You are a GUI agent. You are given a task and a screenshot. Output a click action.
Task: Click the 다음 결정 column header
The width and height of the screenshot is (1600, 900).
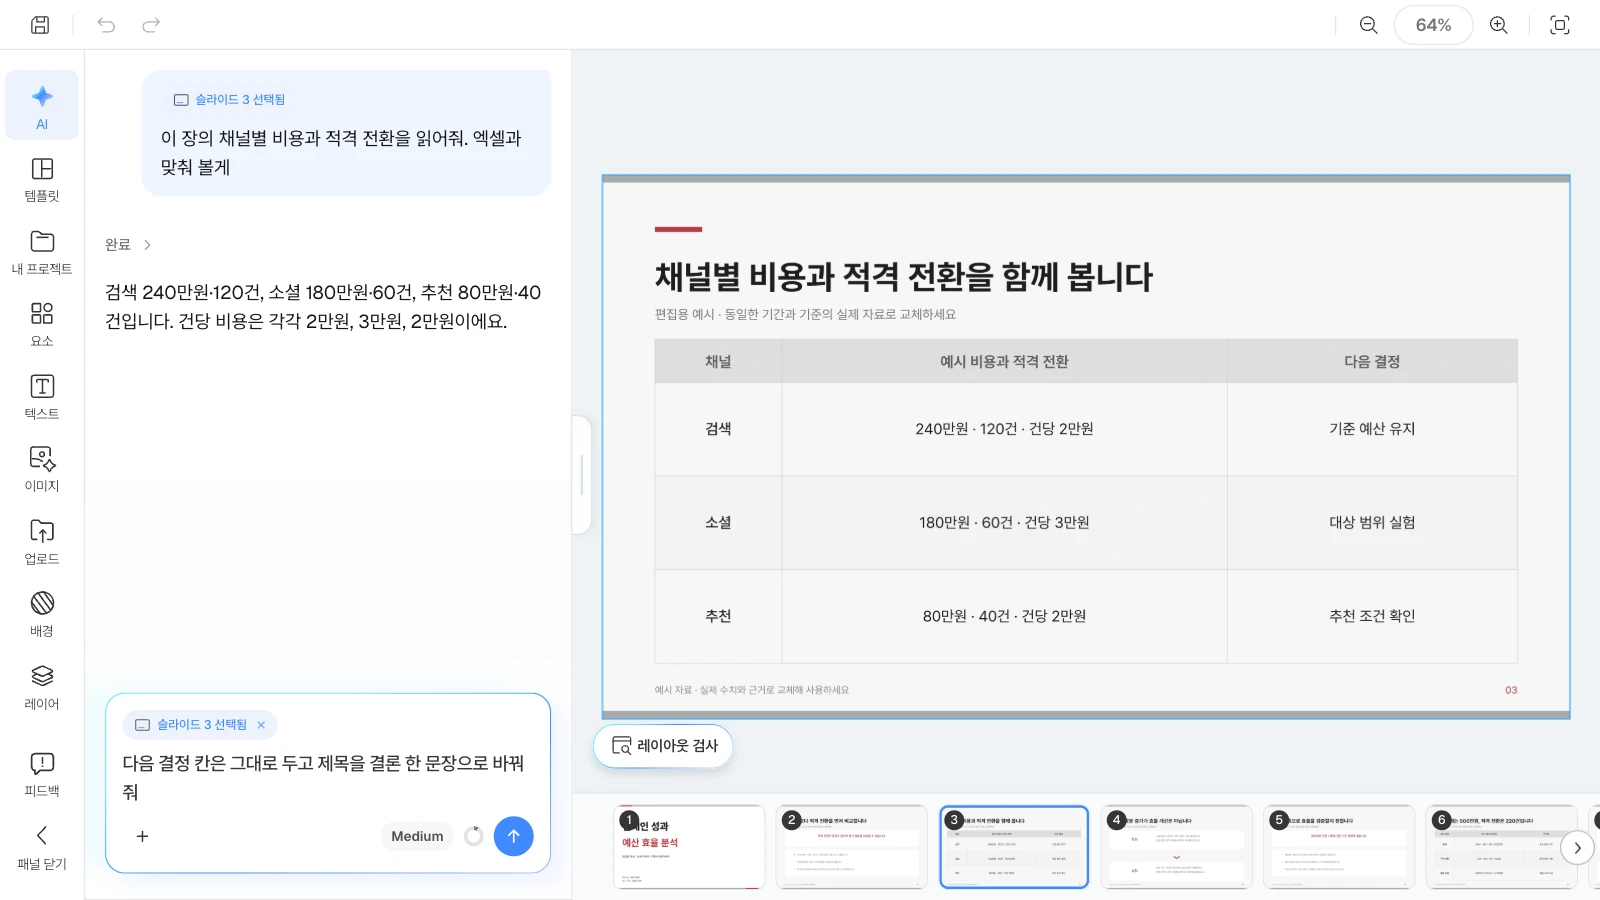coord(1372,361)
